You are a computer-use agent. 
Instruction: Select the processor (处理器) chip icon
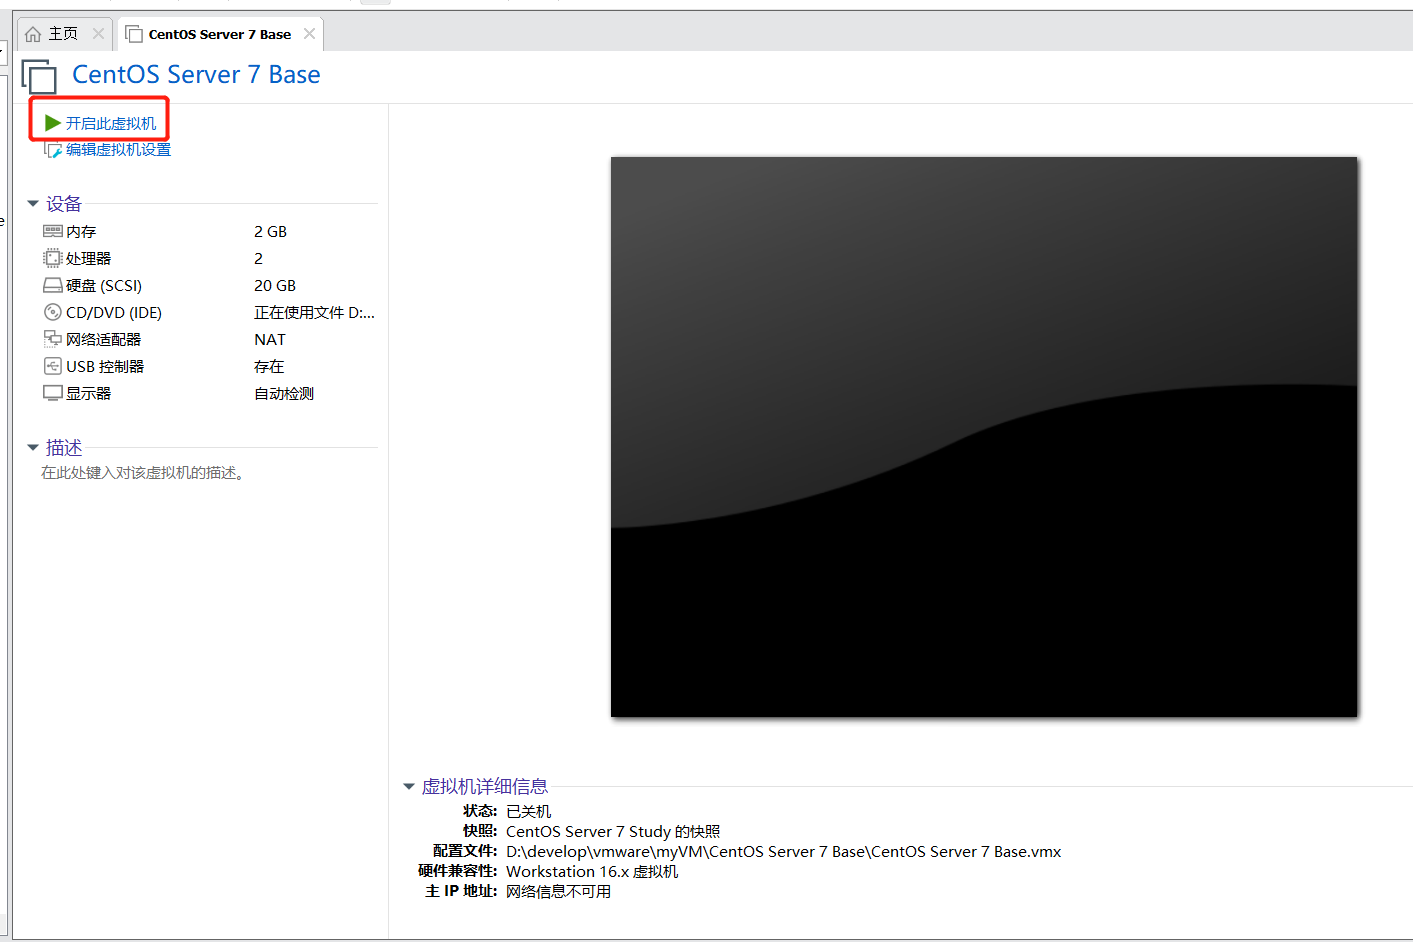point(53,258)
